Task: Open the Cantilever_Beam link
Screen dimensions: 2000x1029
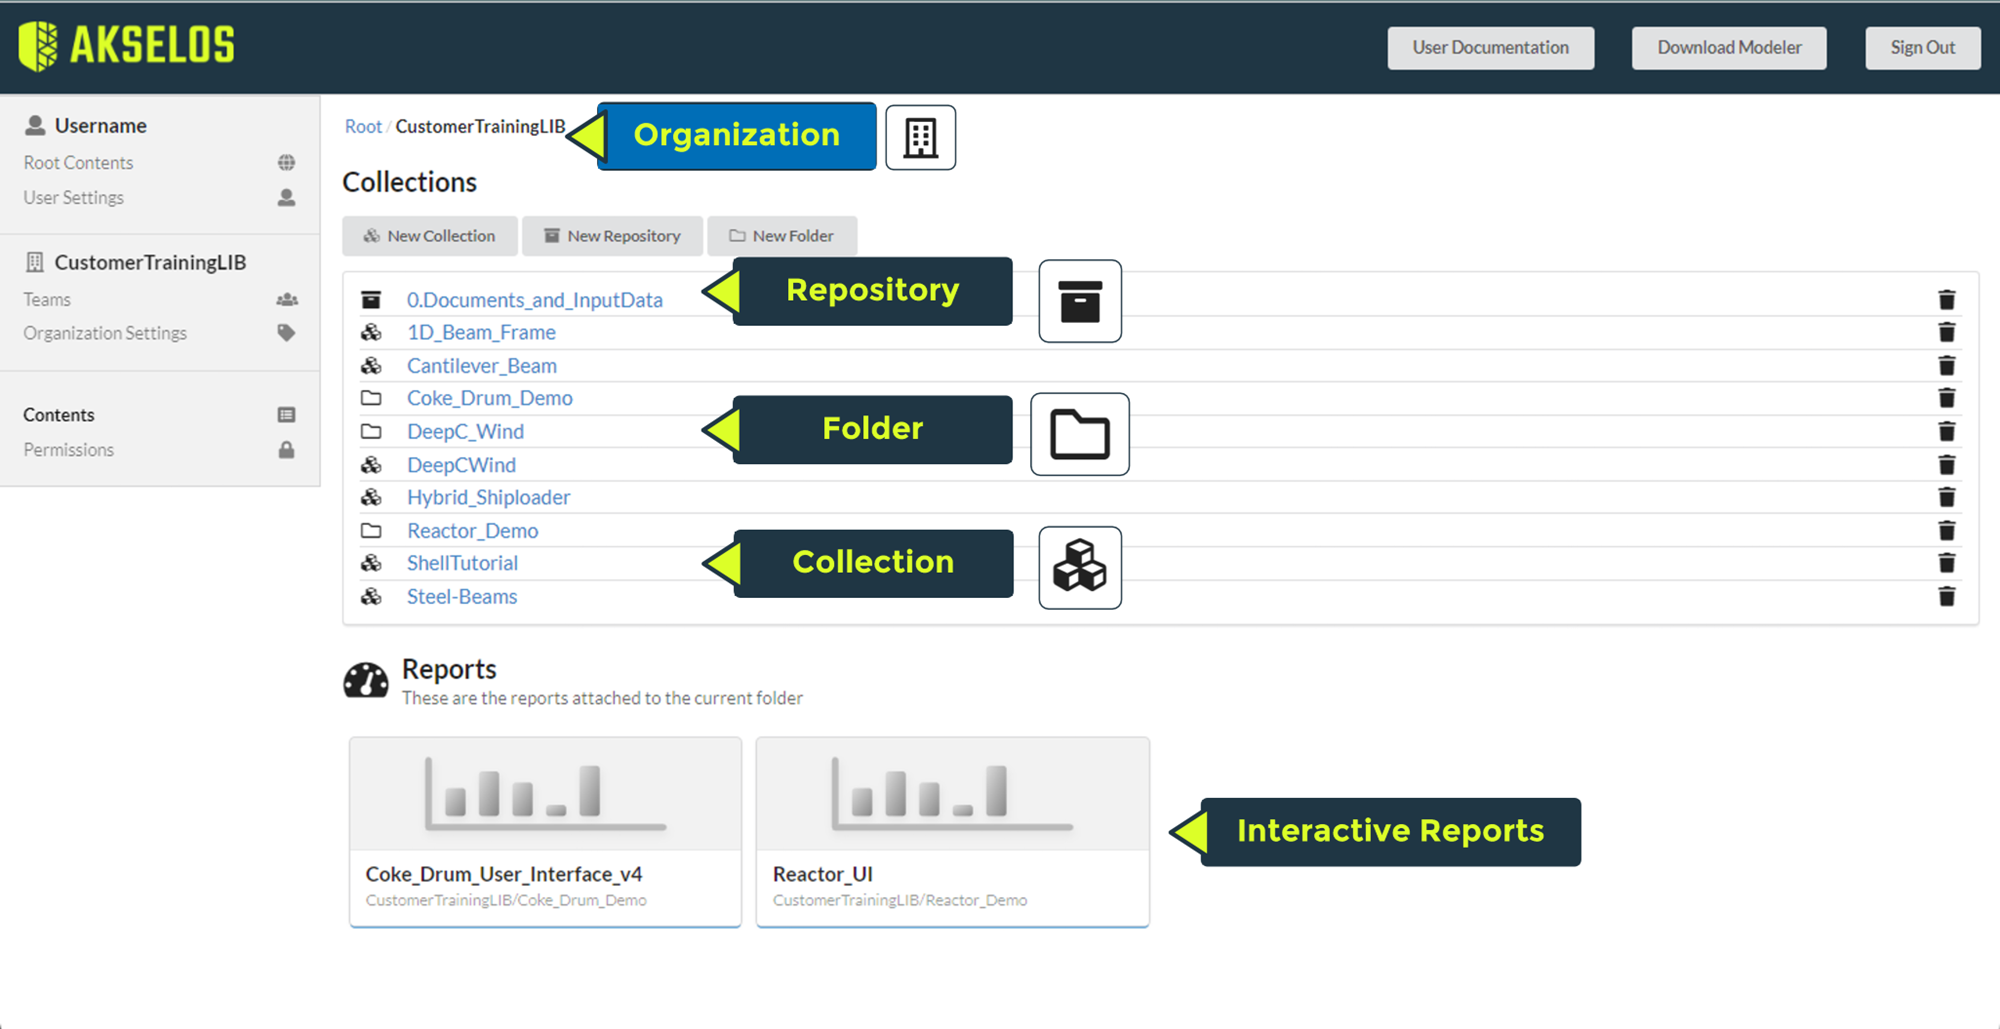Action: 482,365
